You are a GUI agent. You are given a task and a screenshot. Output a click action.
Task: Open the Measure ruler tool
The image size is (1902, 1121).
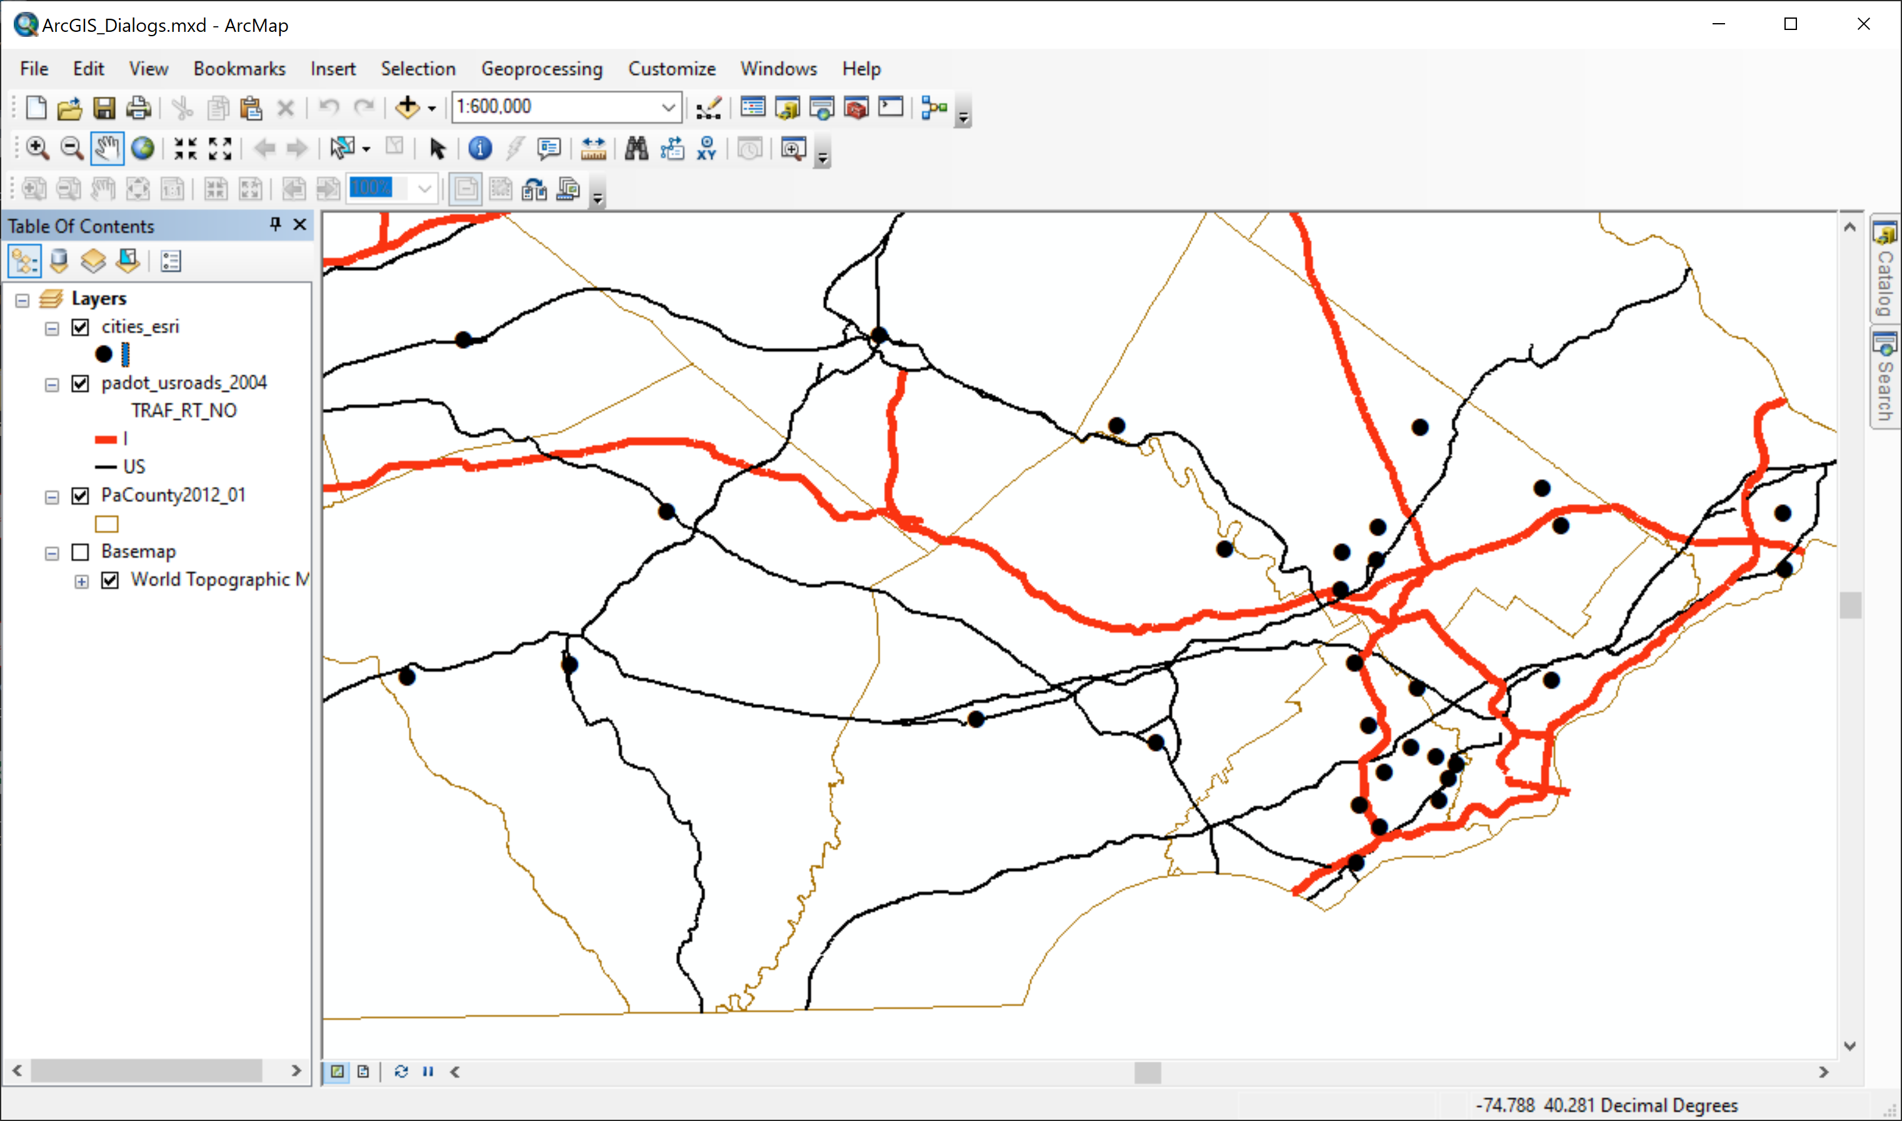[593, 148]
